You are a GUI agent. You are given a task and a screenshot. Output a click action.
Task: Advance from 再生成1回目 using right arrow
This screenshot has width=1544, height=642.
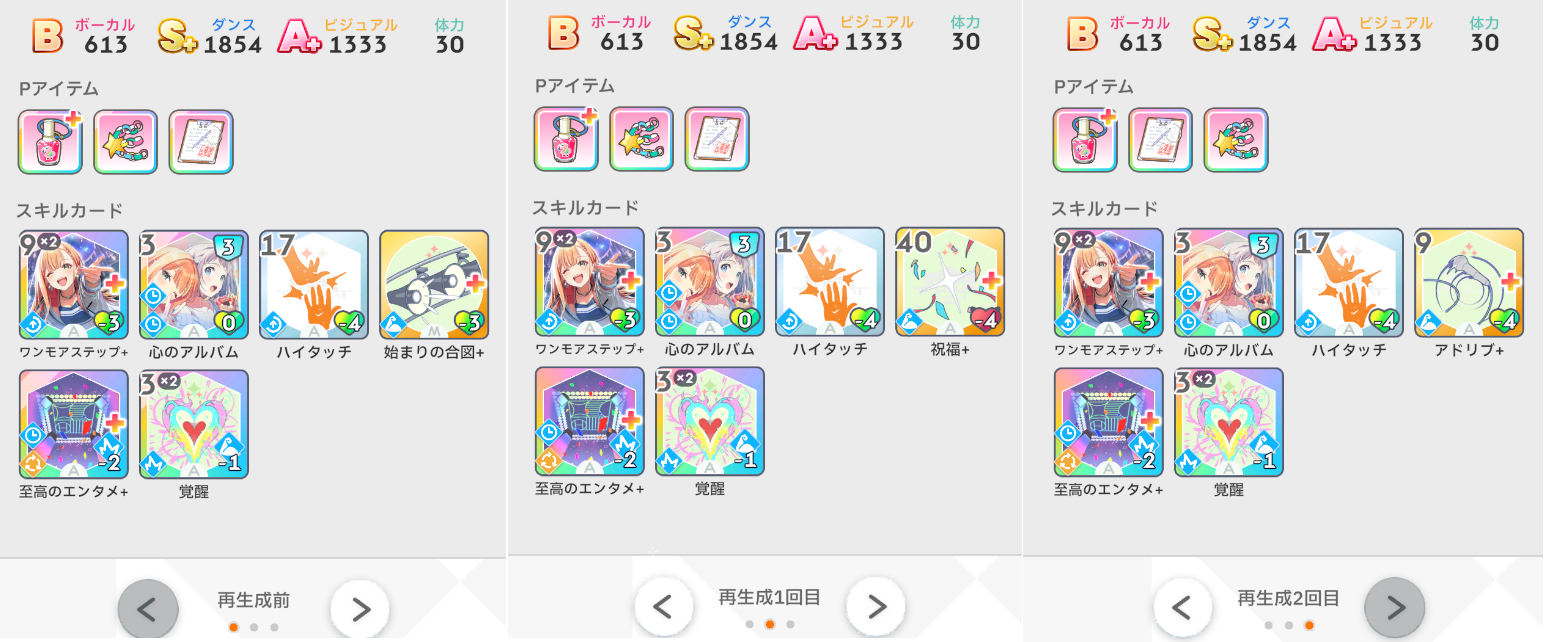click(x=876, y=606)
